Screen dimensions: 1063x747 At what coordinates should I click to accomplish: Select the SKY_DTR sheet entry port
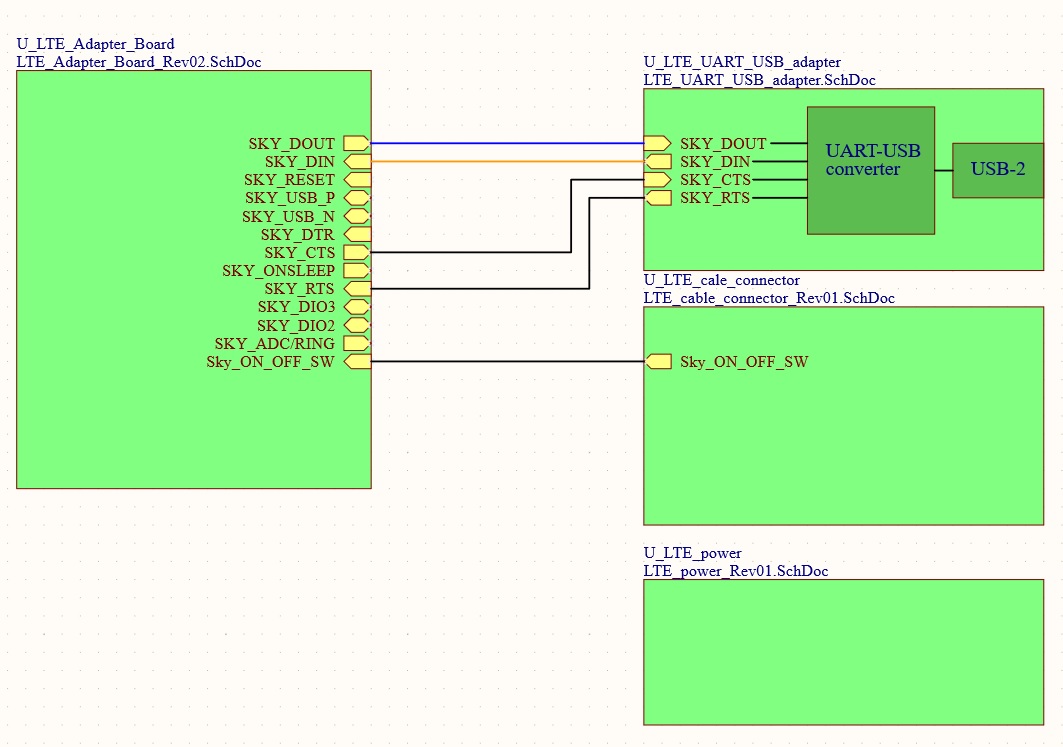click(357, 234)
